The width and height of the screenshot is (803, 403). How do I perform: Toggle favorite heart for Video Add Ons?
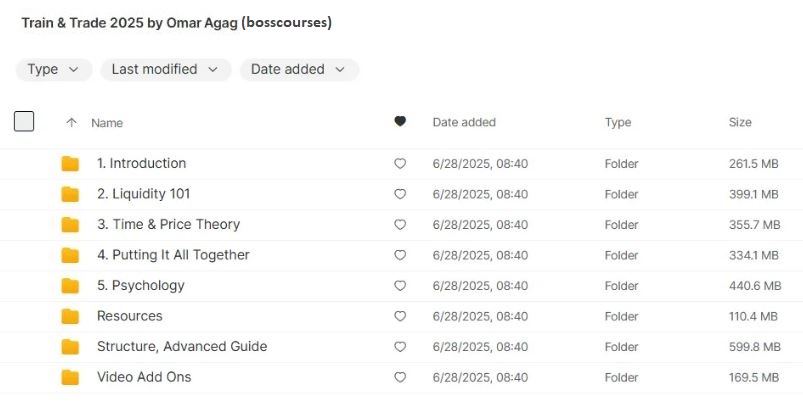tap(400, 378)
